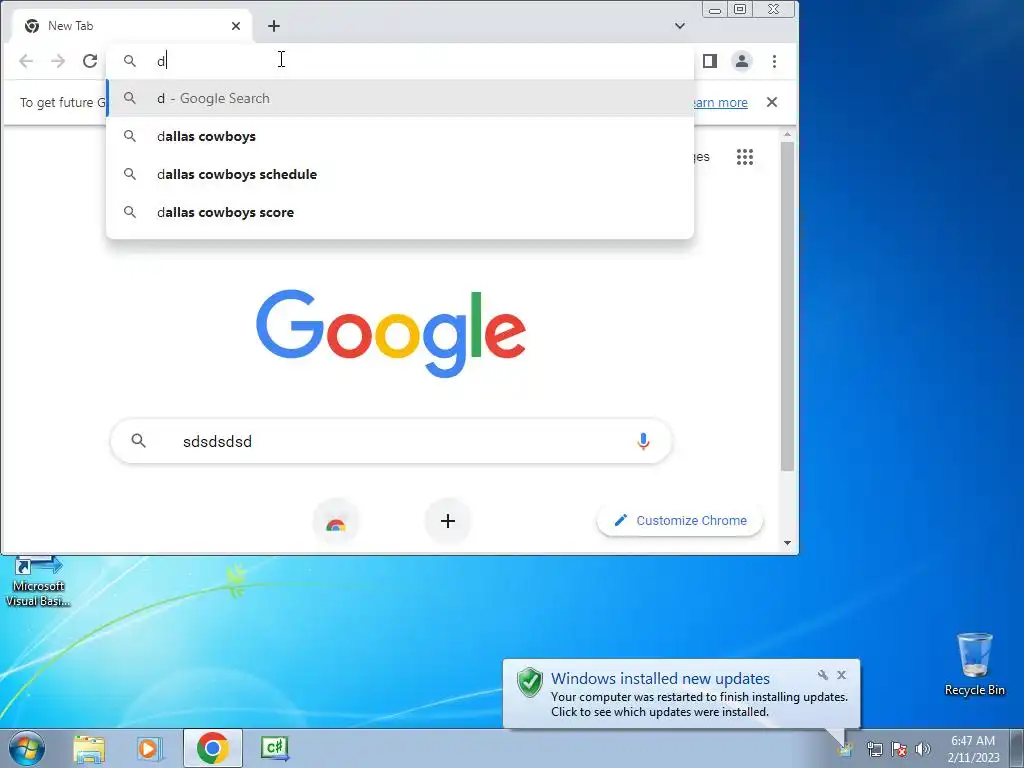Screen dimensions: 1024x768
Task: Click the page vertical scrollbar thumb
Action: coord(788,306)
